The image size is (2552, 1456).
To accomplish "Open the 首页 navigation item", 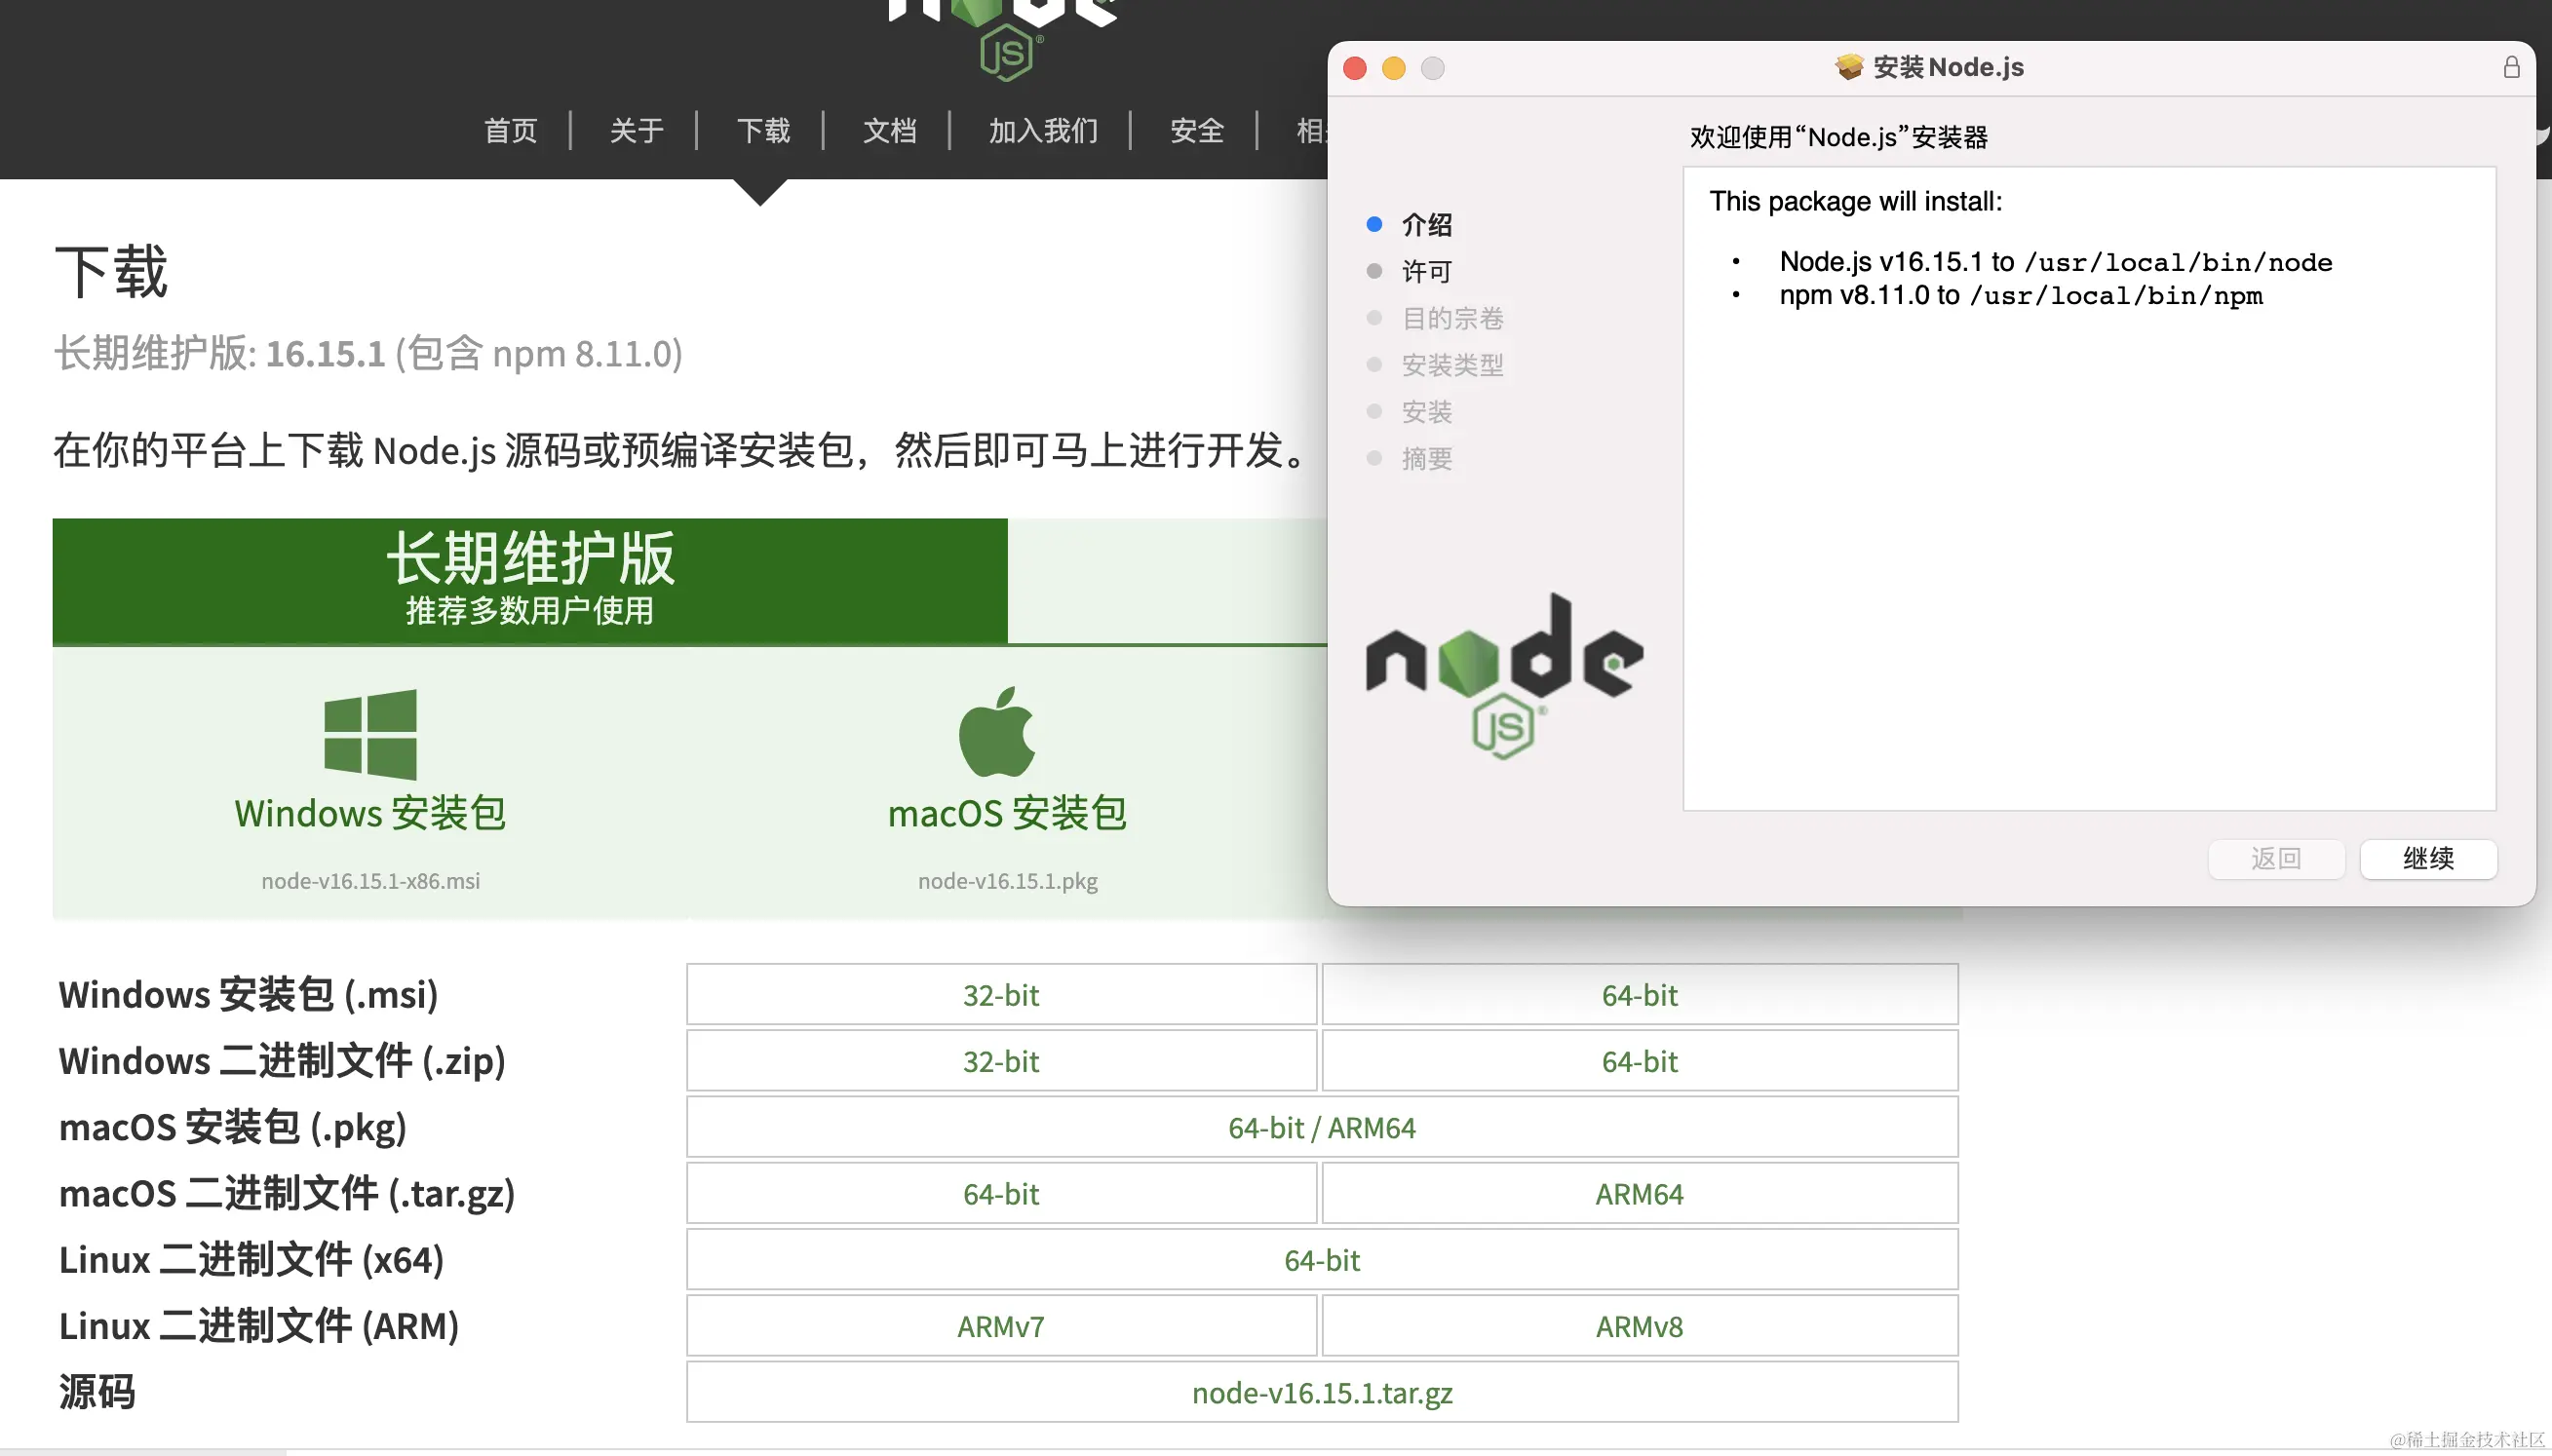I will click(510, 130).
